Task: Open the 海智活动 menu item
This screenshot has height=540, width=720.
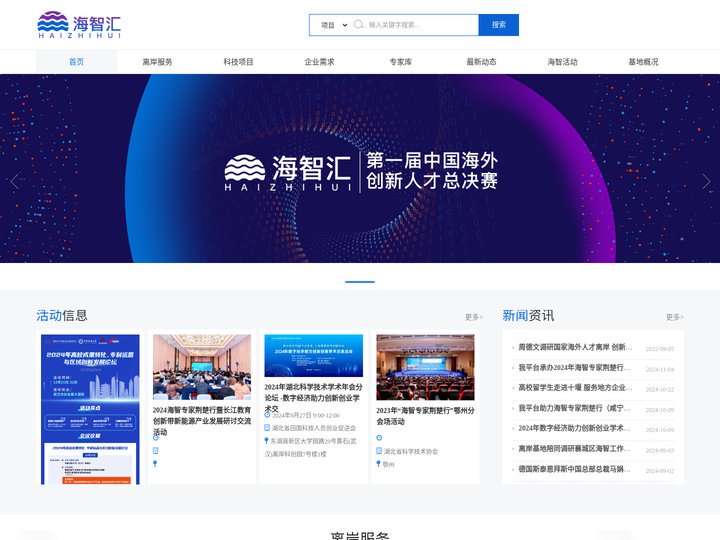Action: (x=562, y=62)
